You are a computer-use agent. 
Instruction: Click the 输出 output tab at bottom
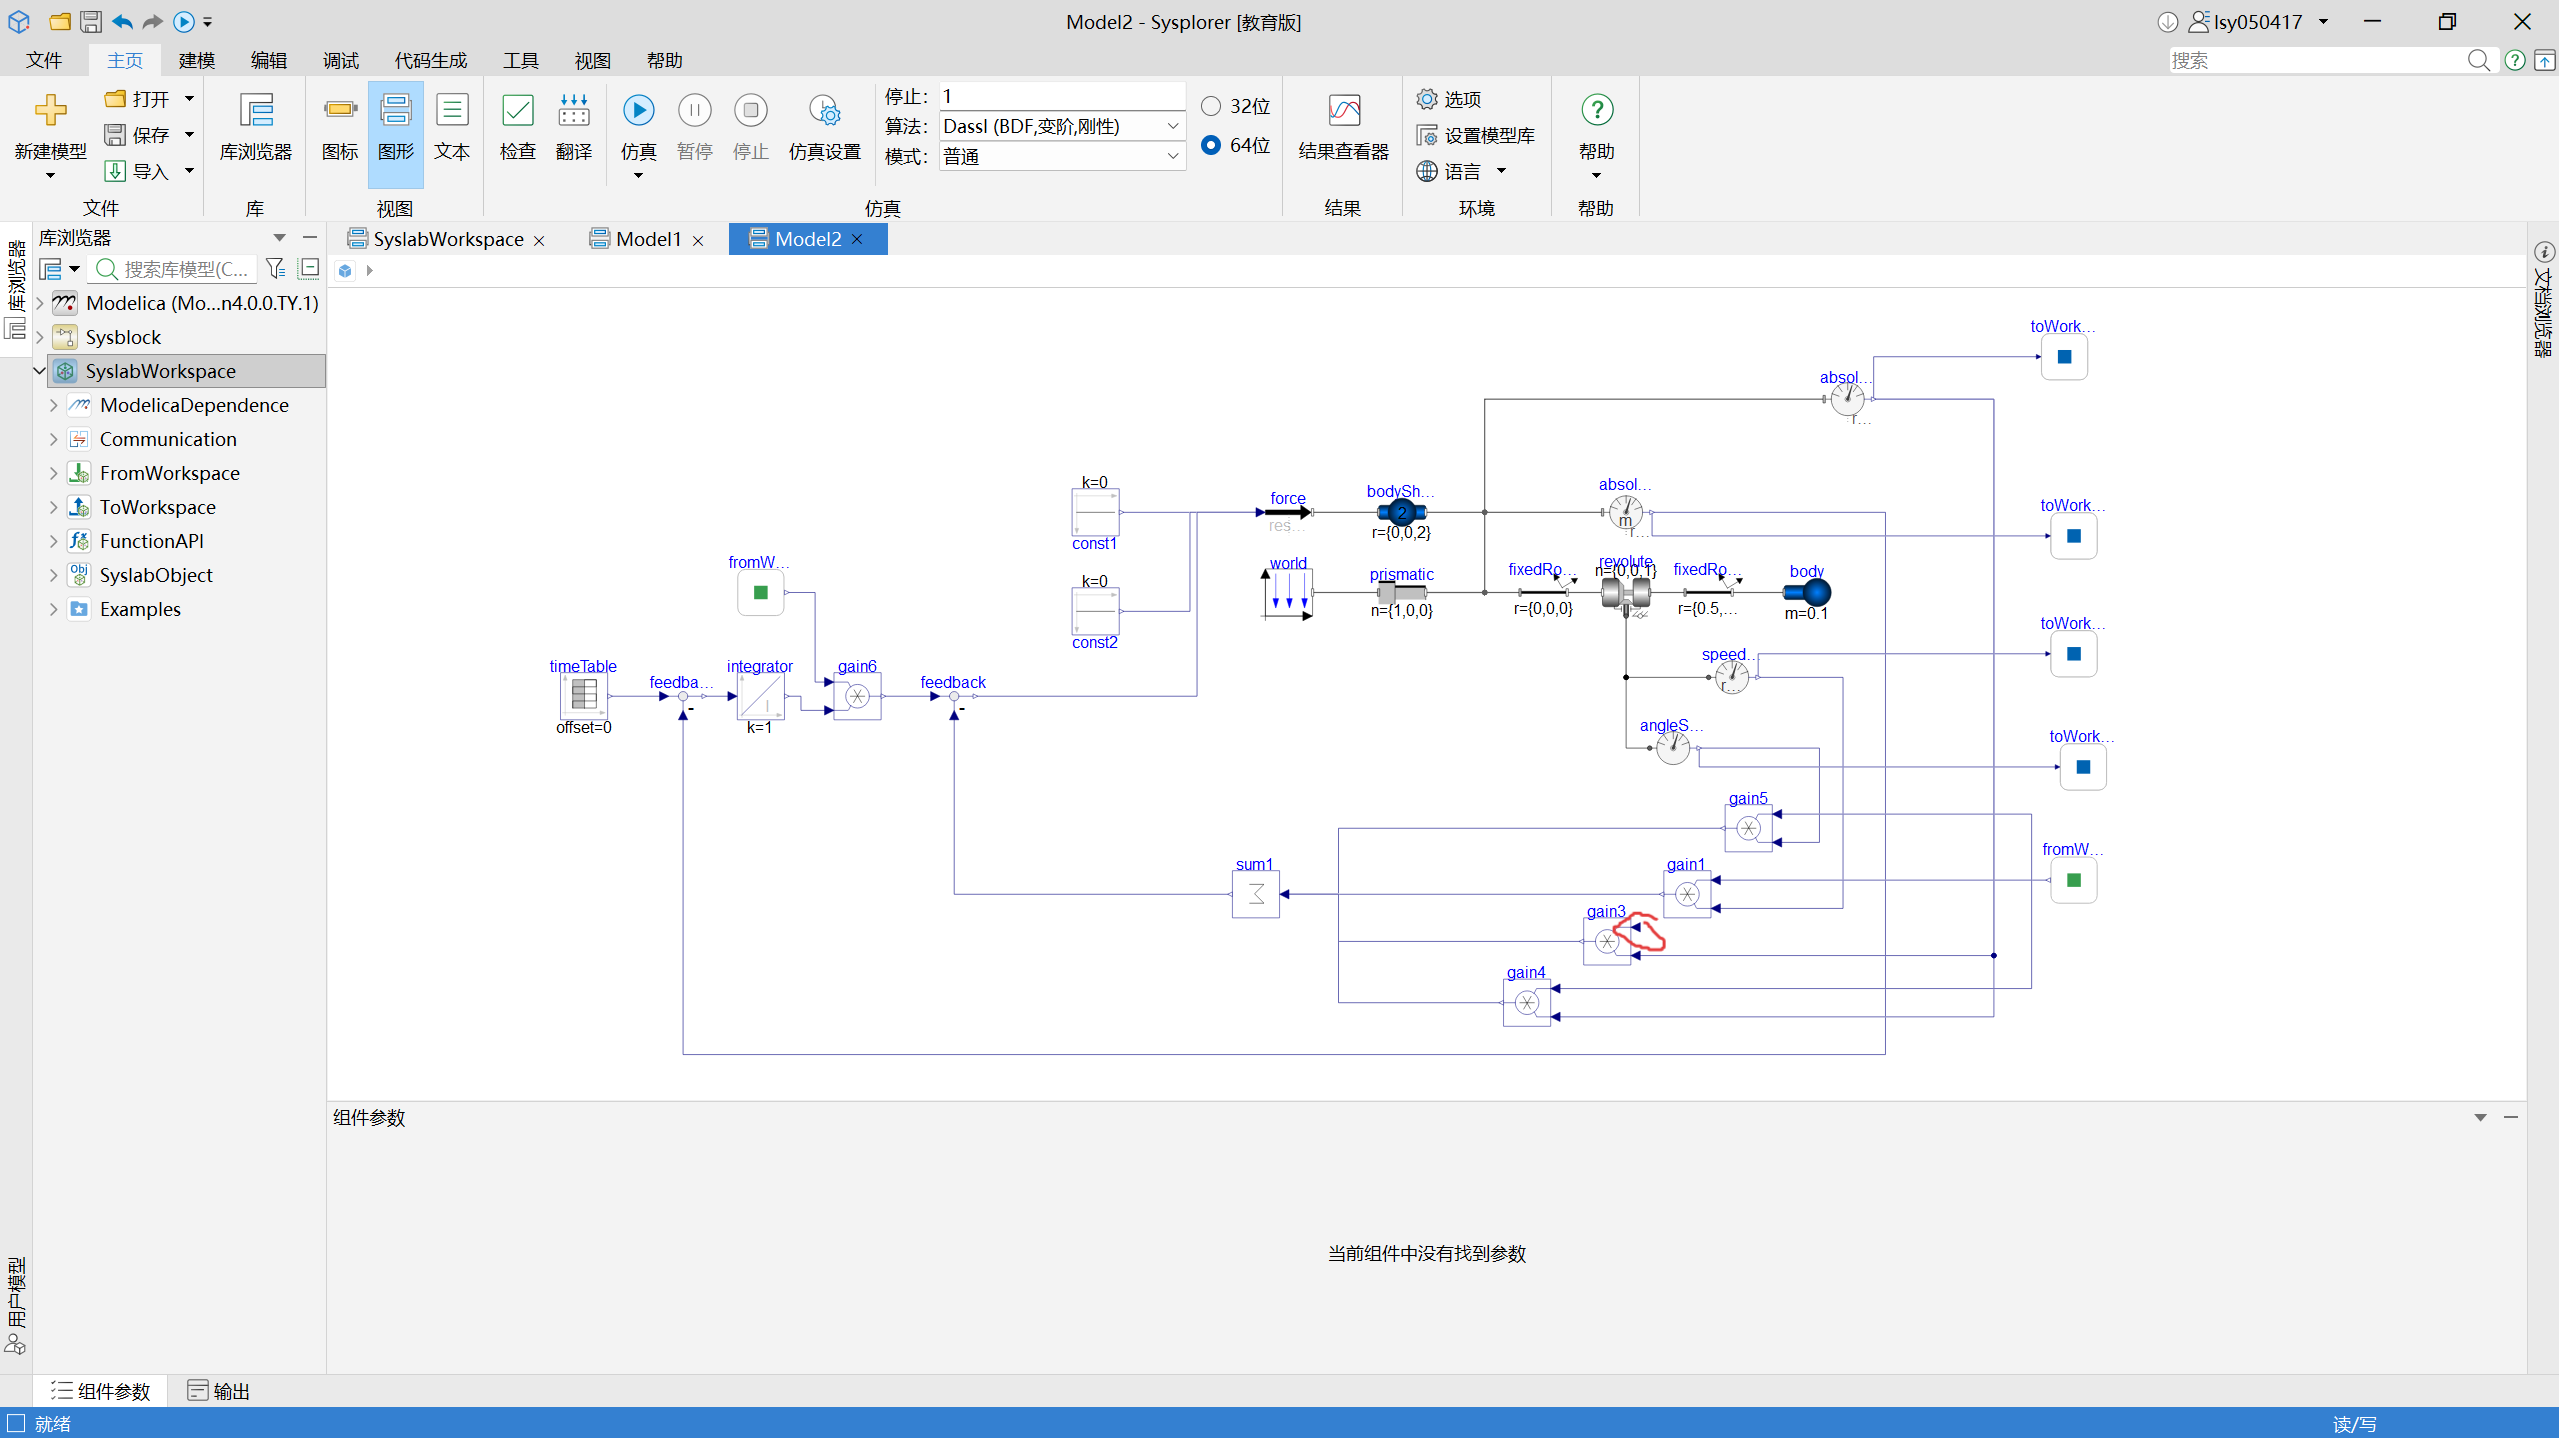click(x=219, y=1391)
